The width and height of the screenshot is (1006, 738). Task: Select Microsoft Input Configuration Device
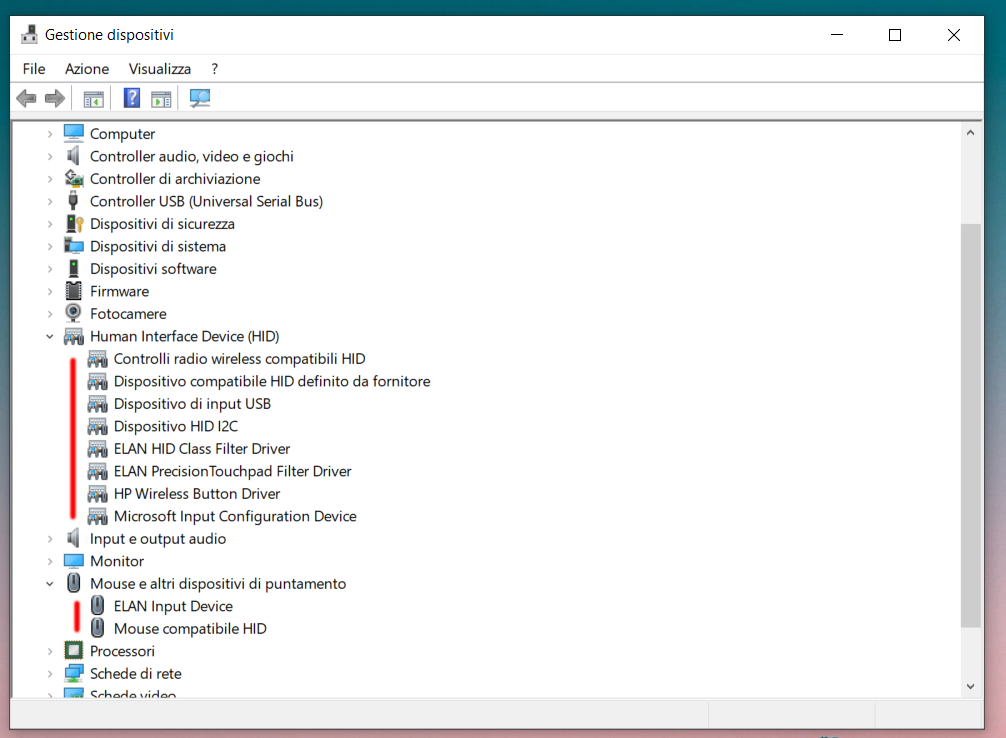pos(235,516)
